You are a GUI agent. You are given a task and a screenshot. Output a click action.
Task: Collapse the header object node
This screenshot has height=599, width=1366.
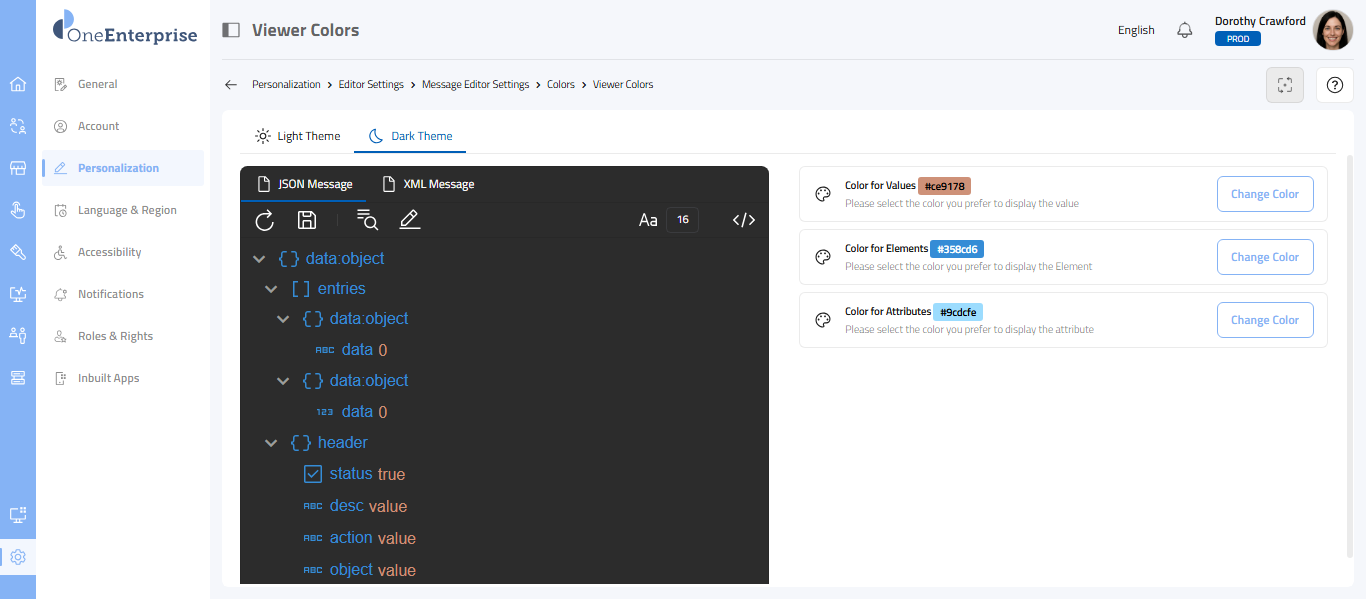coord(271,443)
